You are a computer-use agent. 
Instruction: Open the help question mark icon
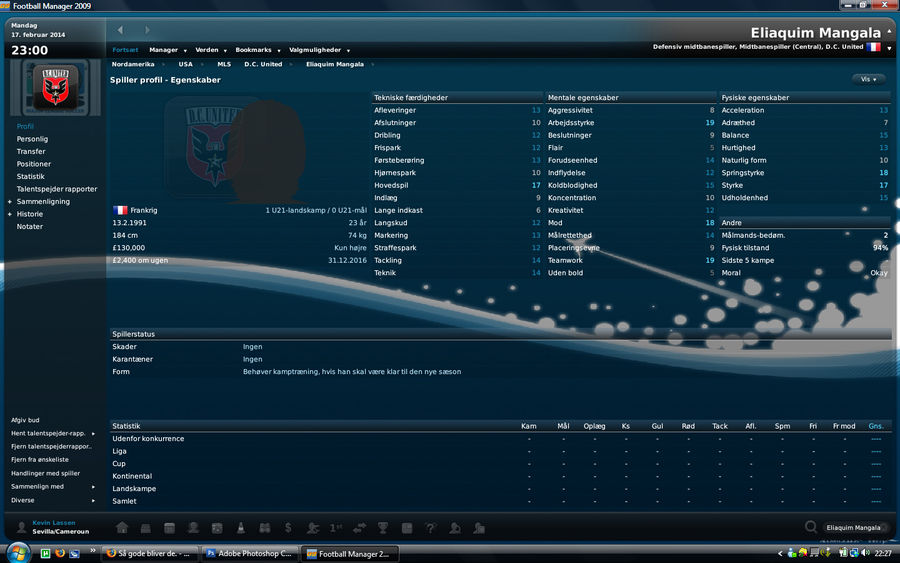pos(430,528)
